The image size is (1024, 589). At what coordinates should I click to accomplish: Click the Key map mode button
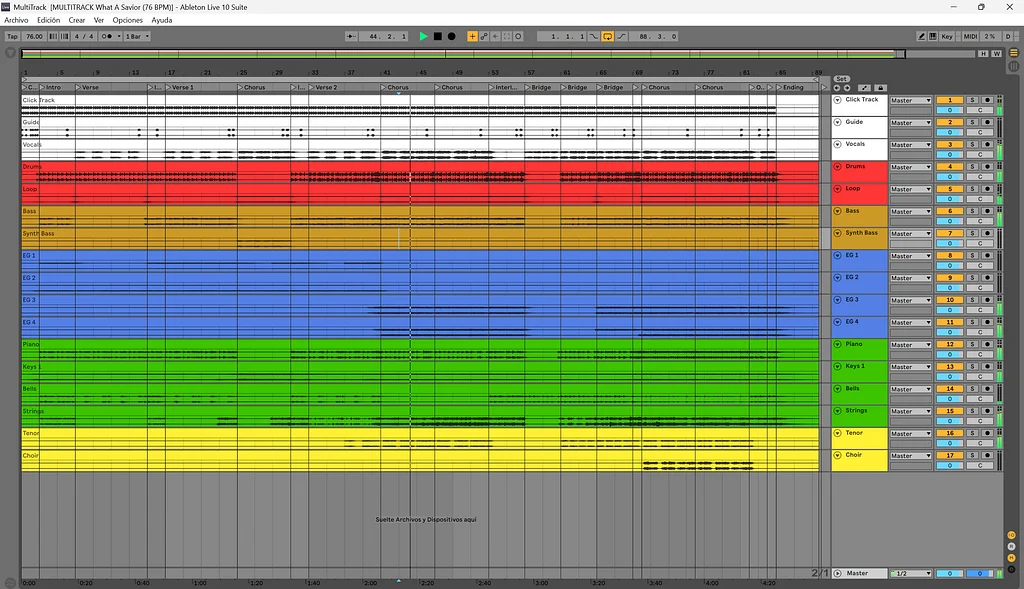(947, 37)
